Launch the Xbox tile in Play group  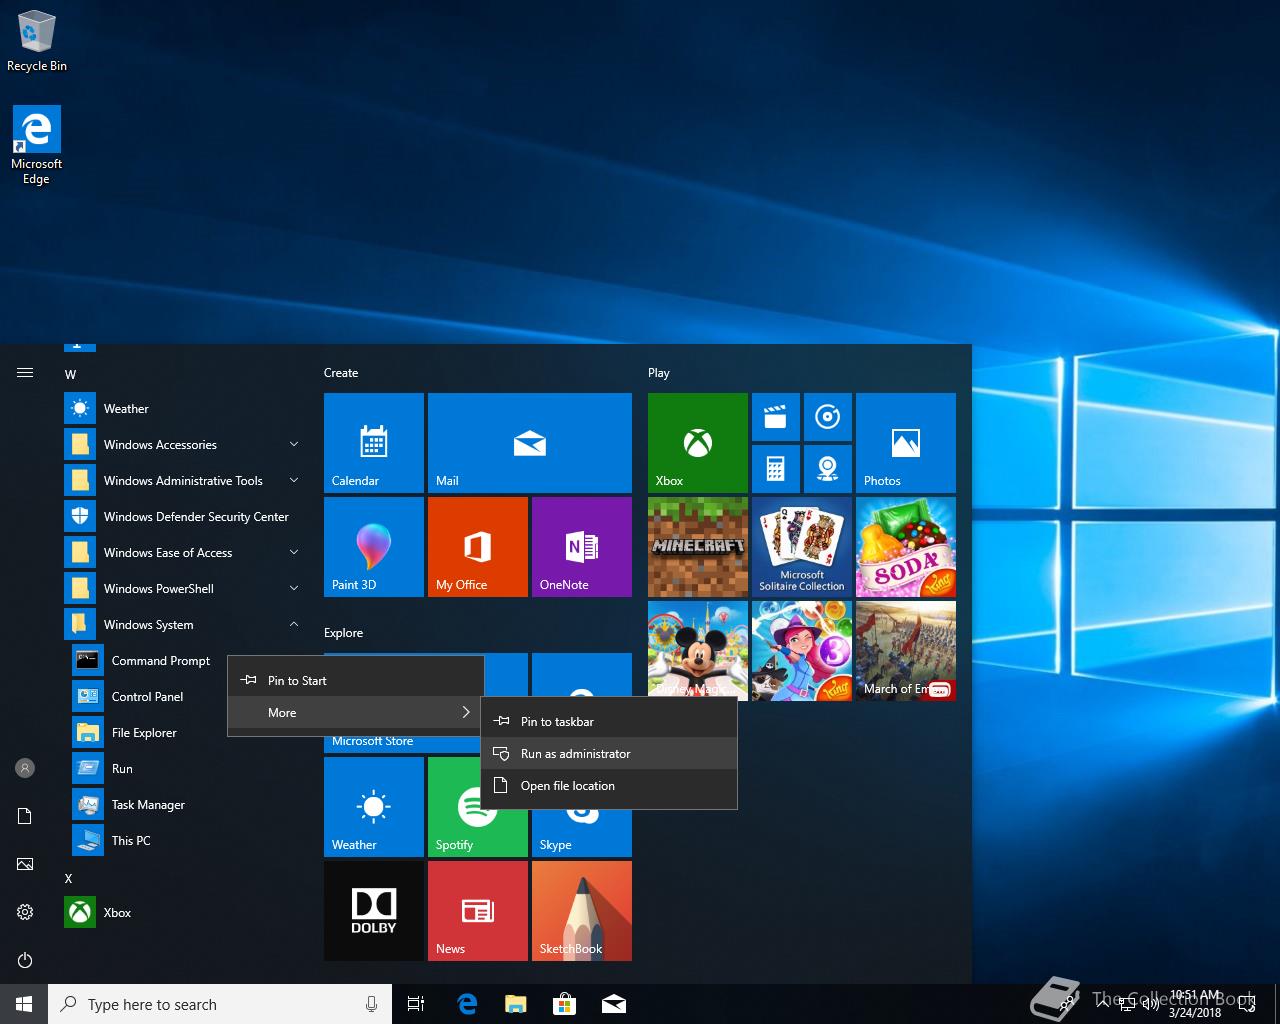tap(698, 443)
